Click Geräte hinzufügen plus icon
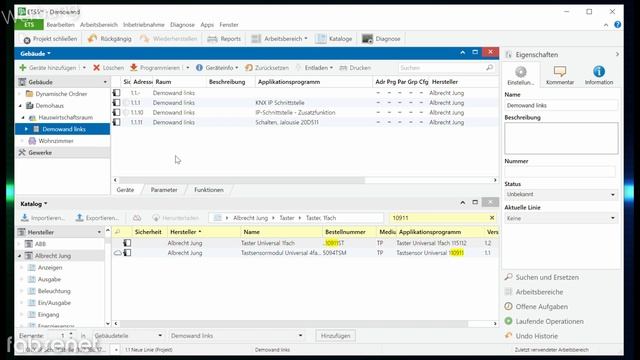Screen dimensions: 640x360 pos(23,68)
